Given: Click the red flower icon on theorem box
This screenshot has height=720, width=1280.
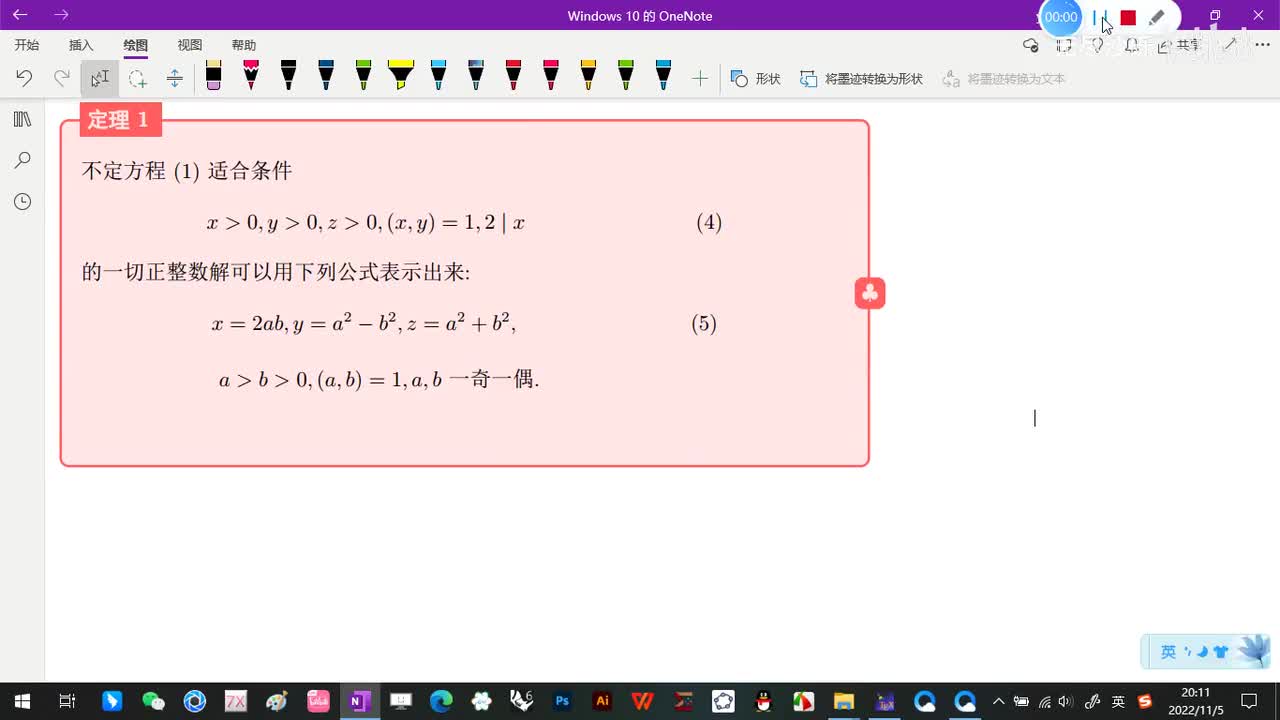Looking at the screenshot, I should coord(870,293).
